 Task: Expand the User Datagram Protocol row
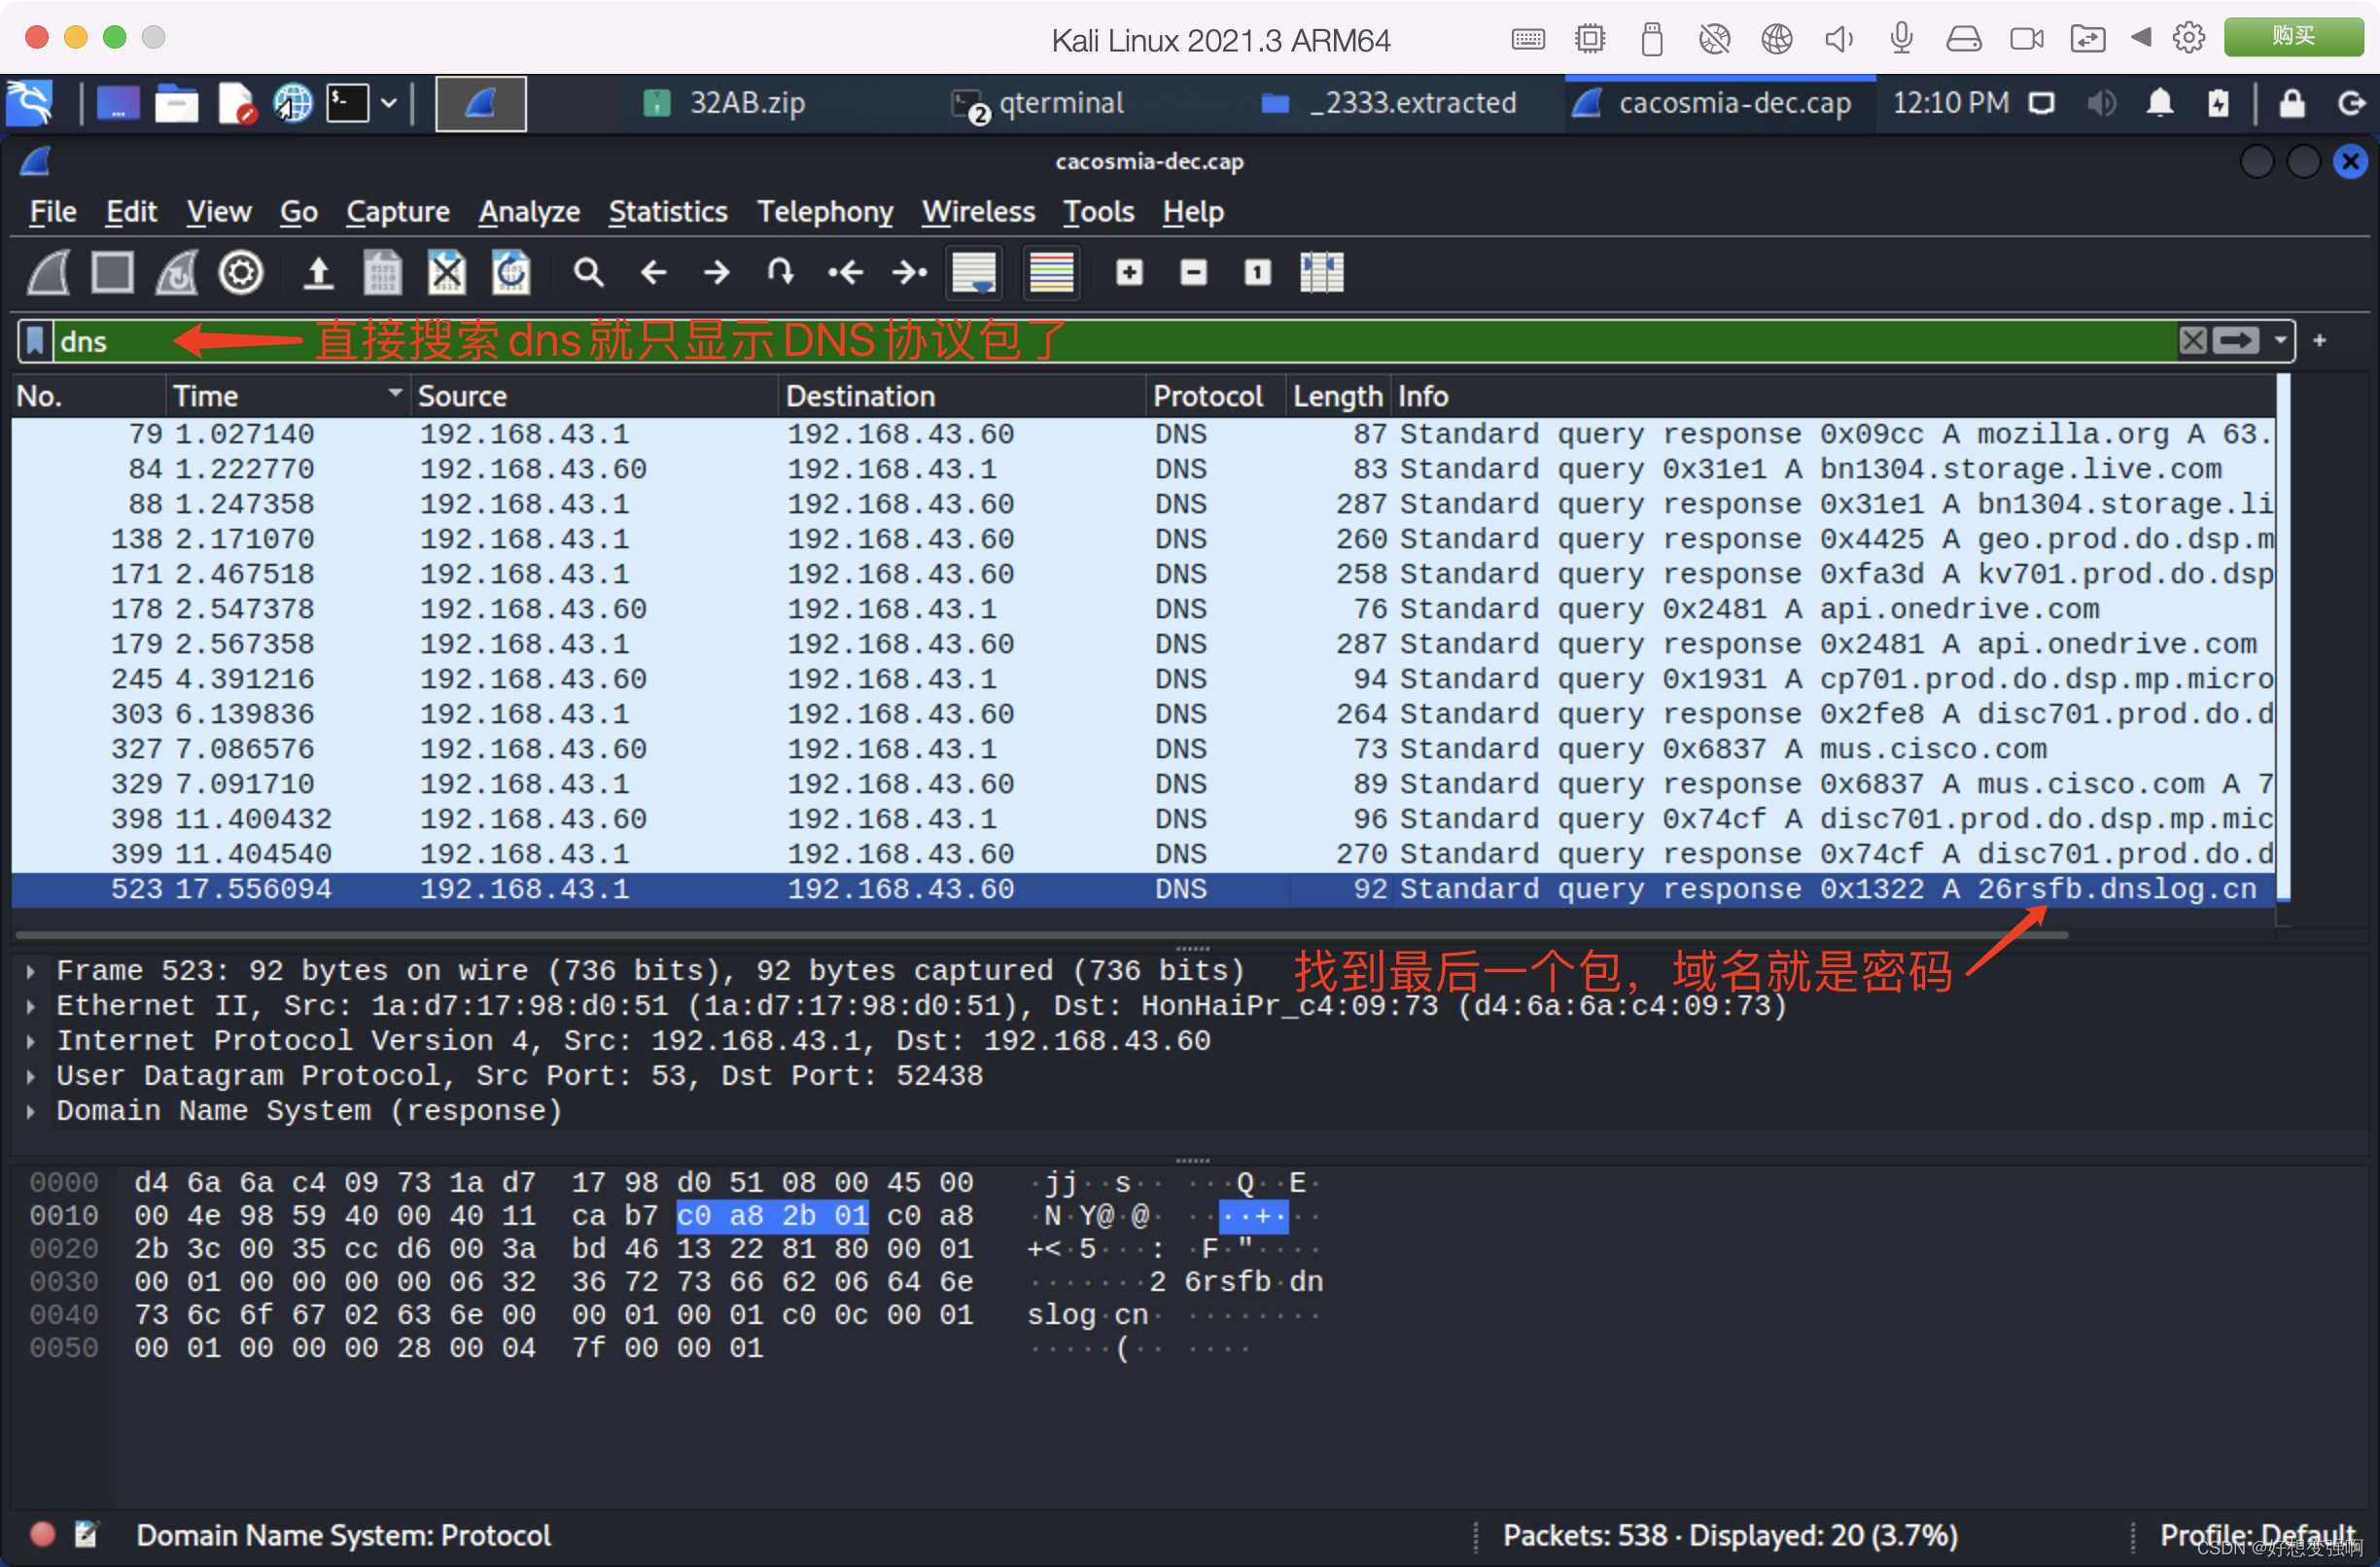pos(31,1076)
